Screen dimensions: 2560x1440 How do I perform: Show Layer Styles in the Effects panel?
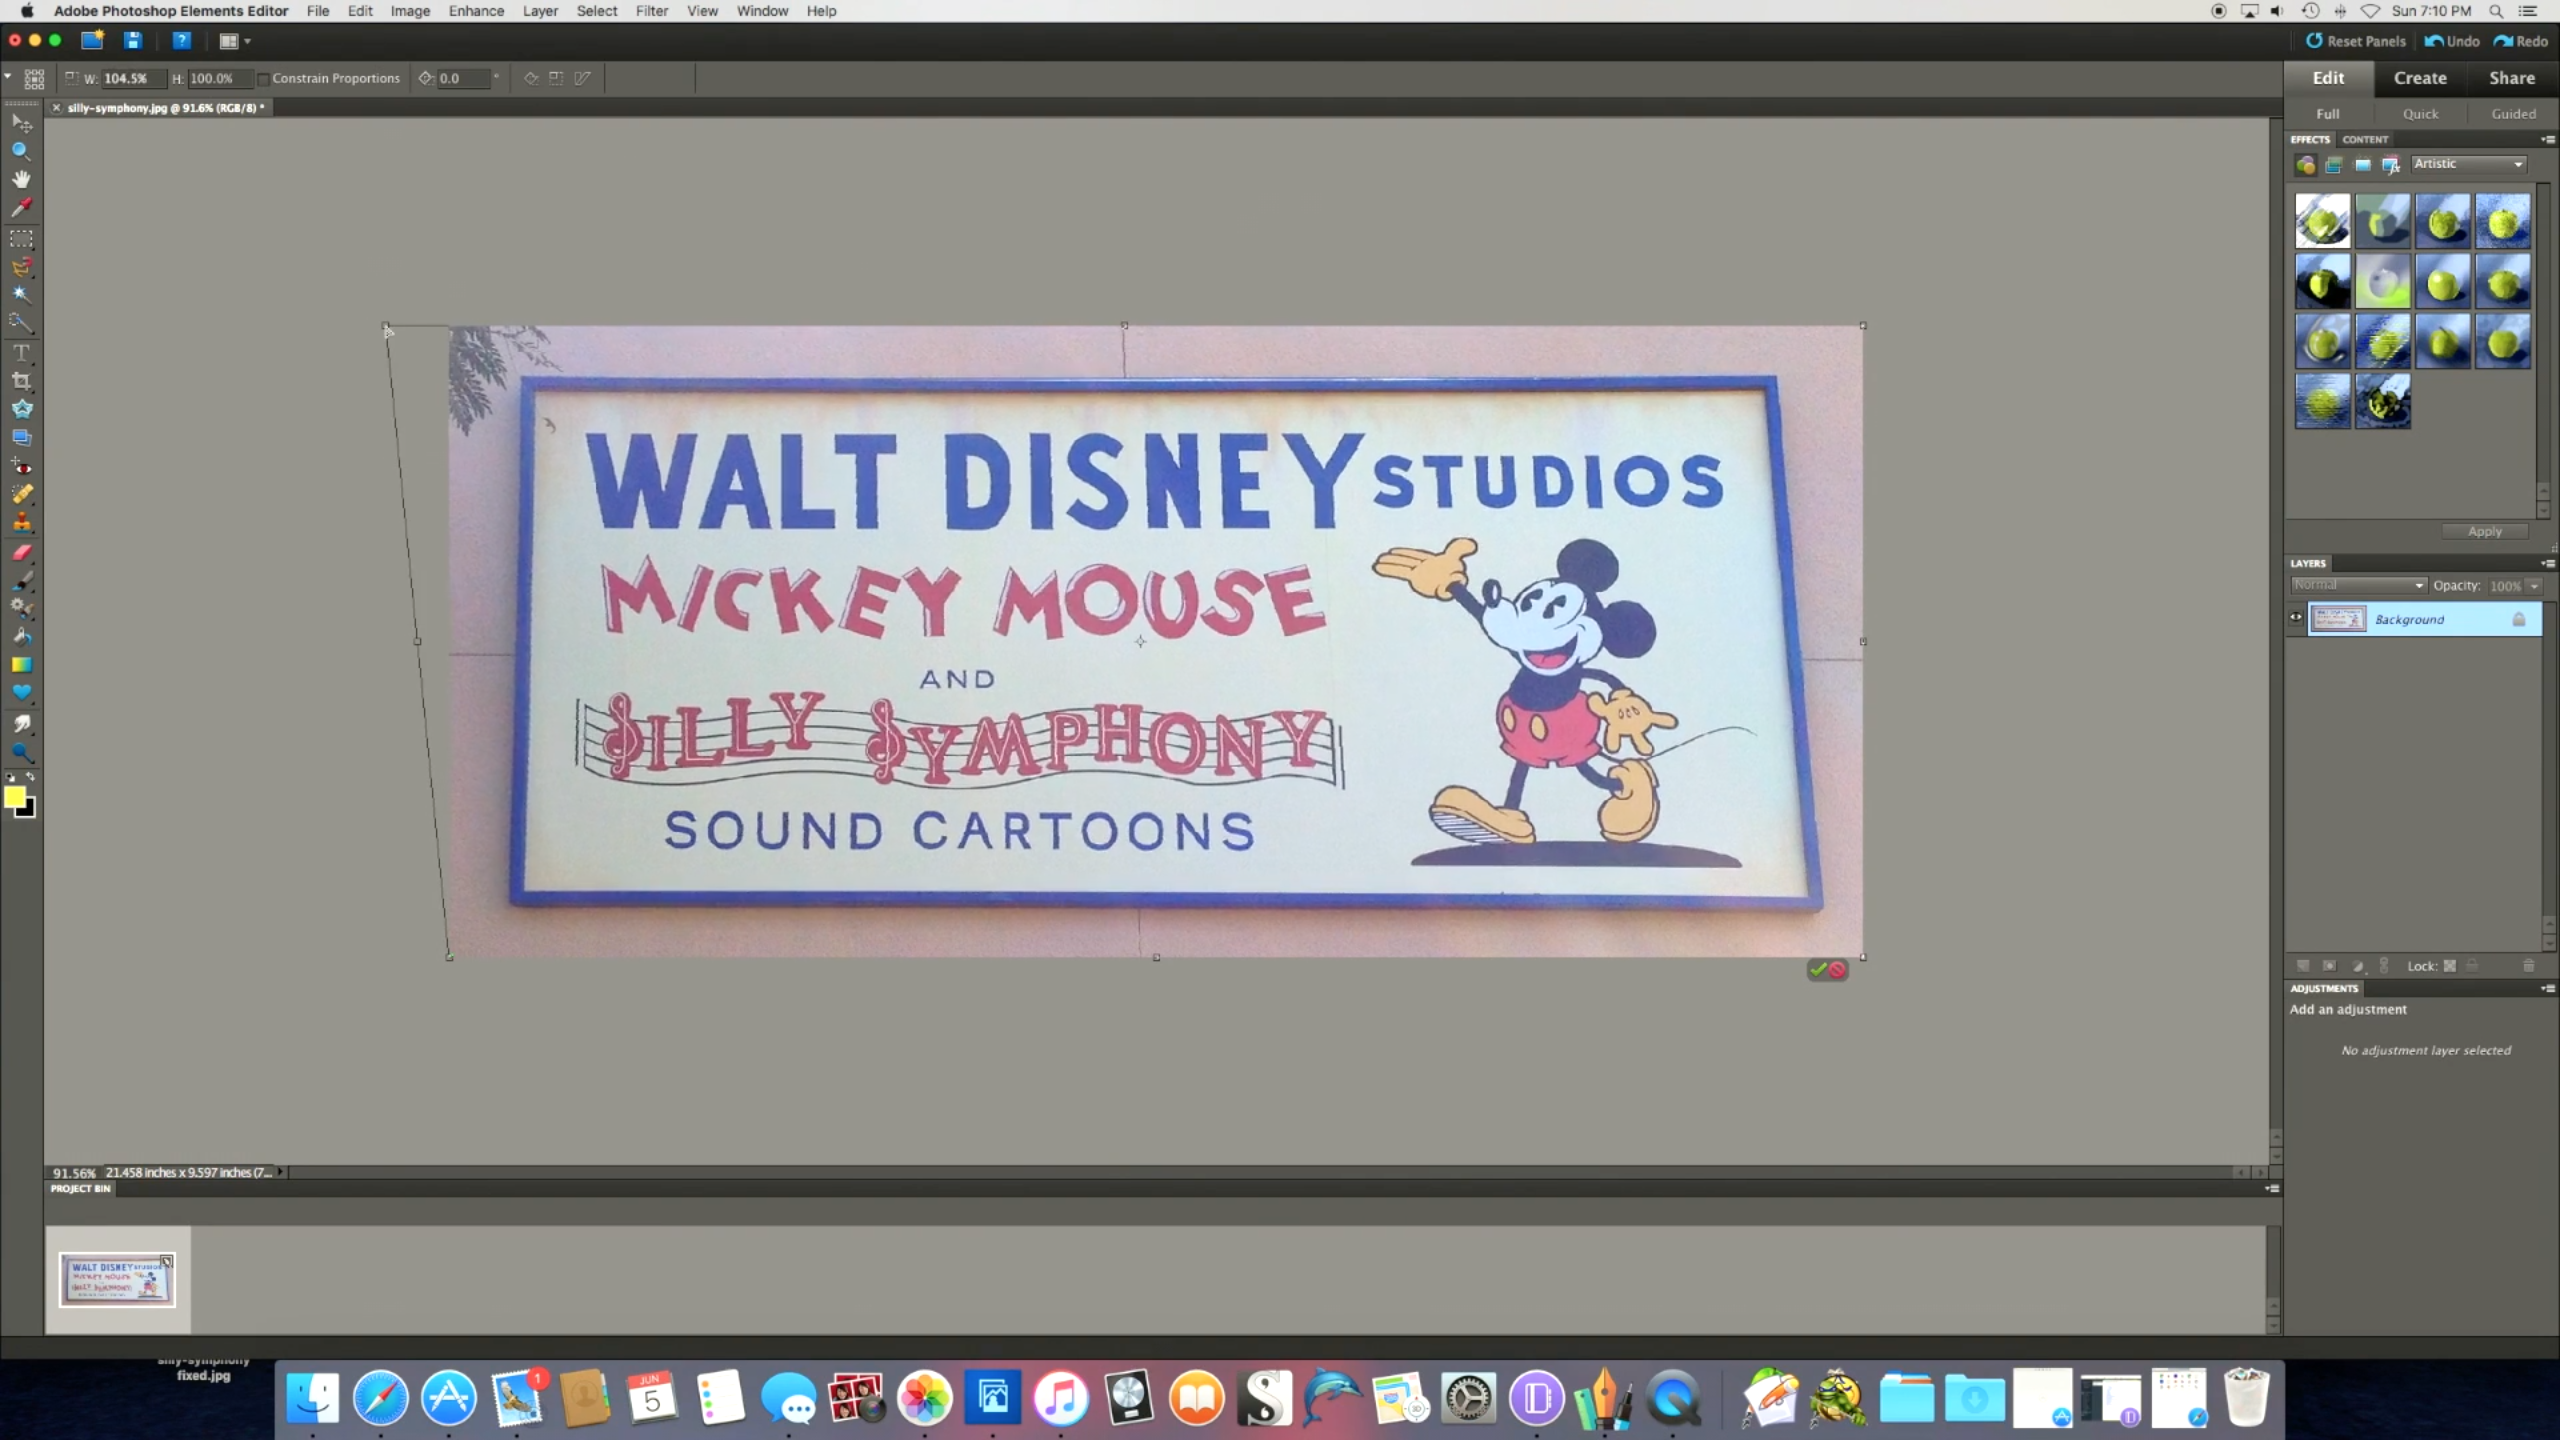click(2334, 165)
